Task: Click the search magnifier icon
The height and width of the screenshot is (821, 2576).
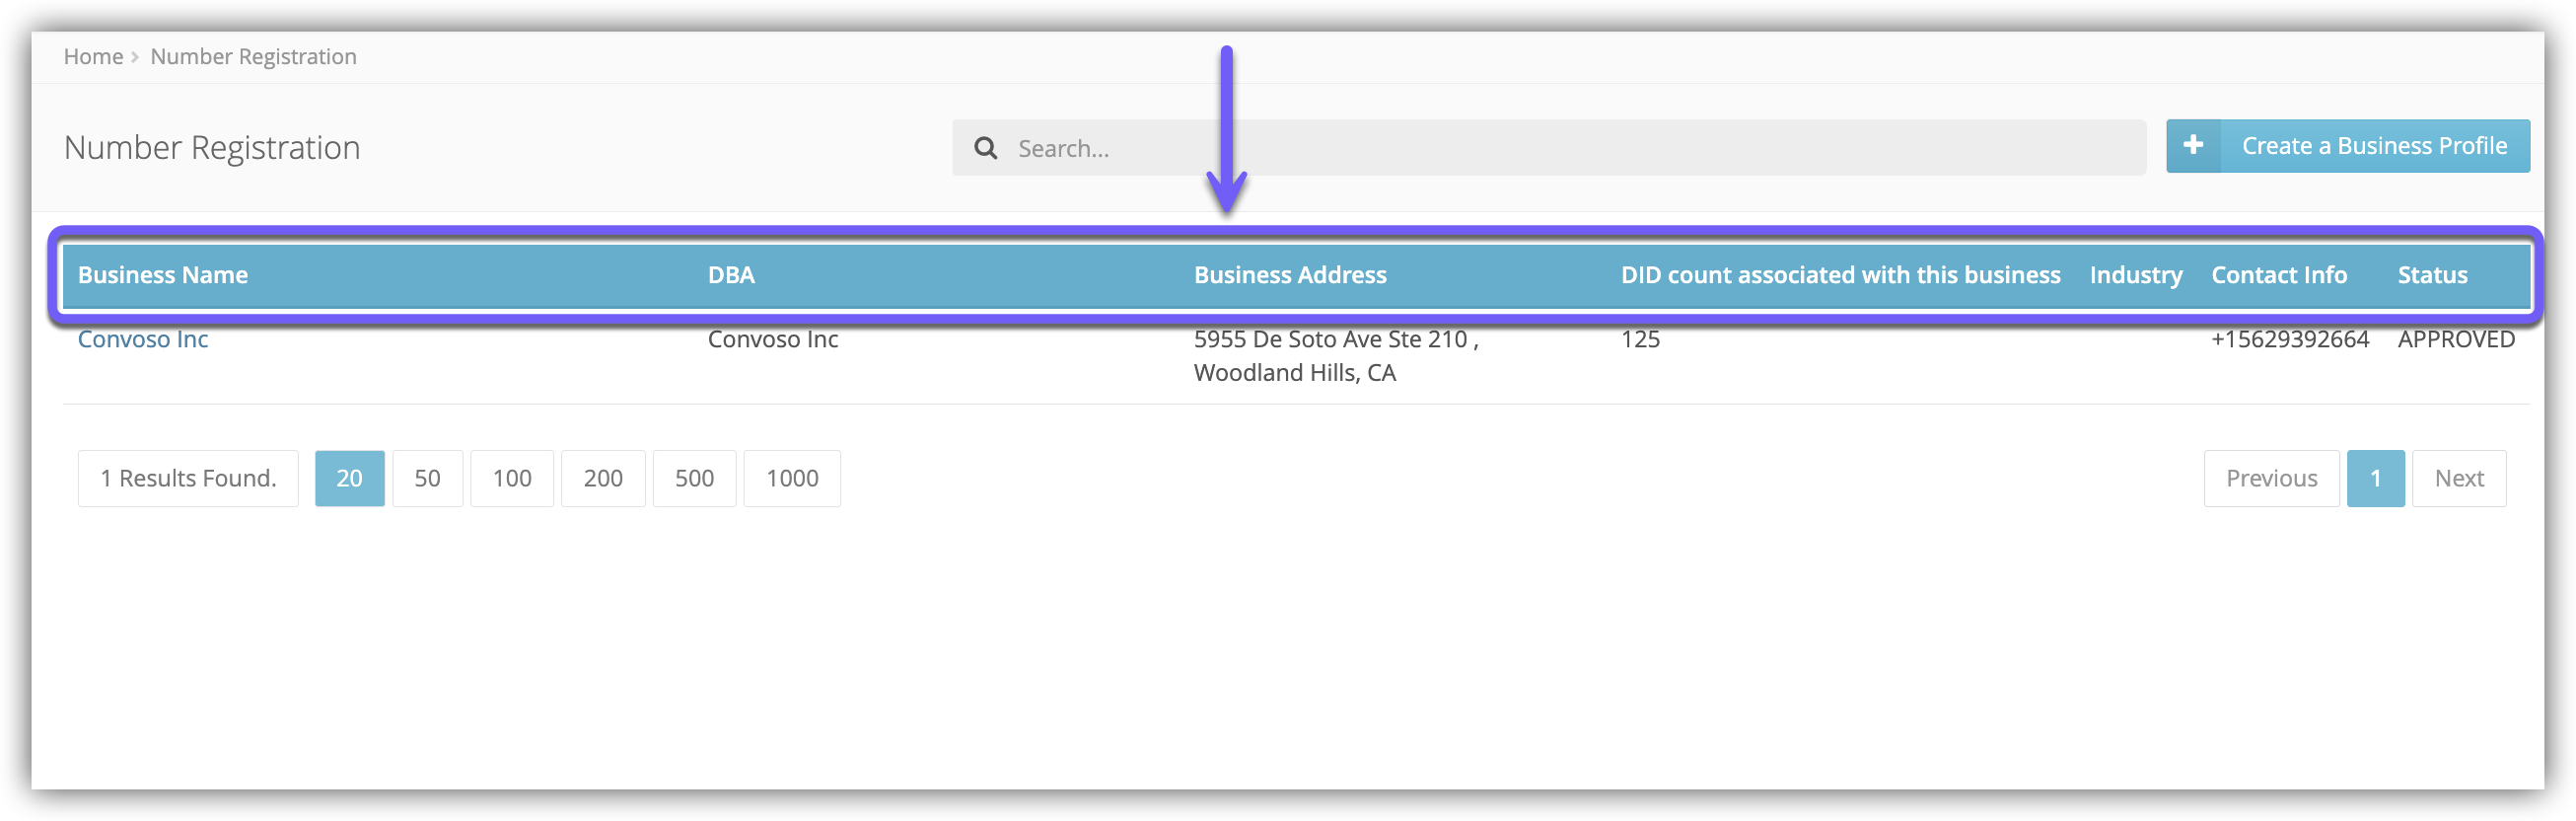Action: [x=985, y=148]
